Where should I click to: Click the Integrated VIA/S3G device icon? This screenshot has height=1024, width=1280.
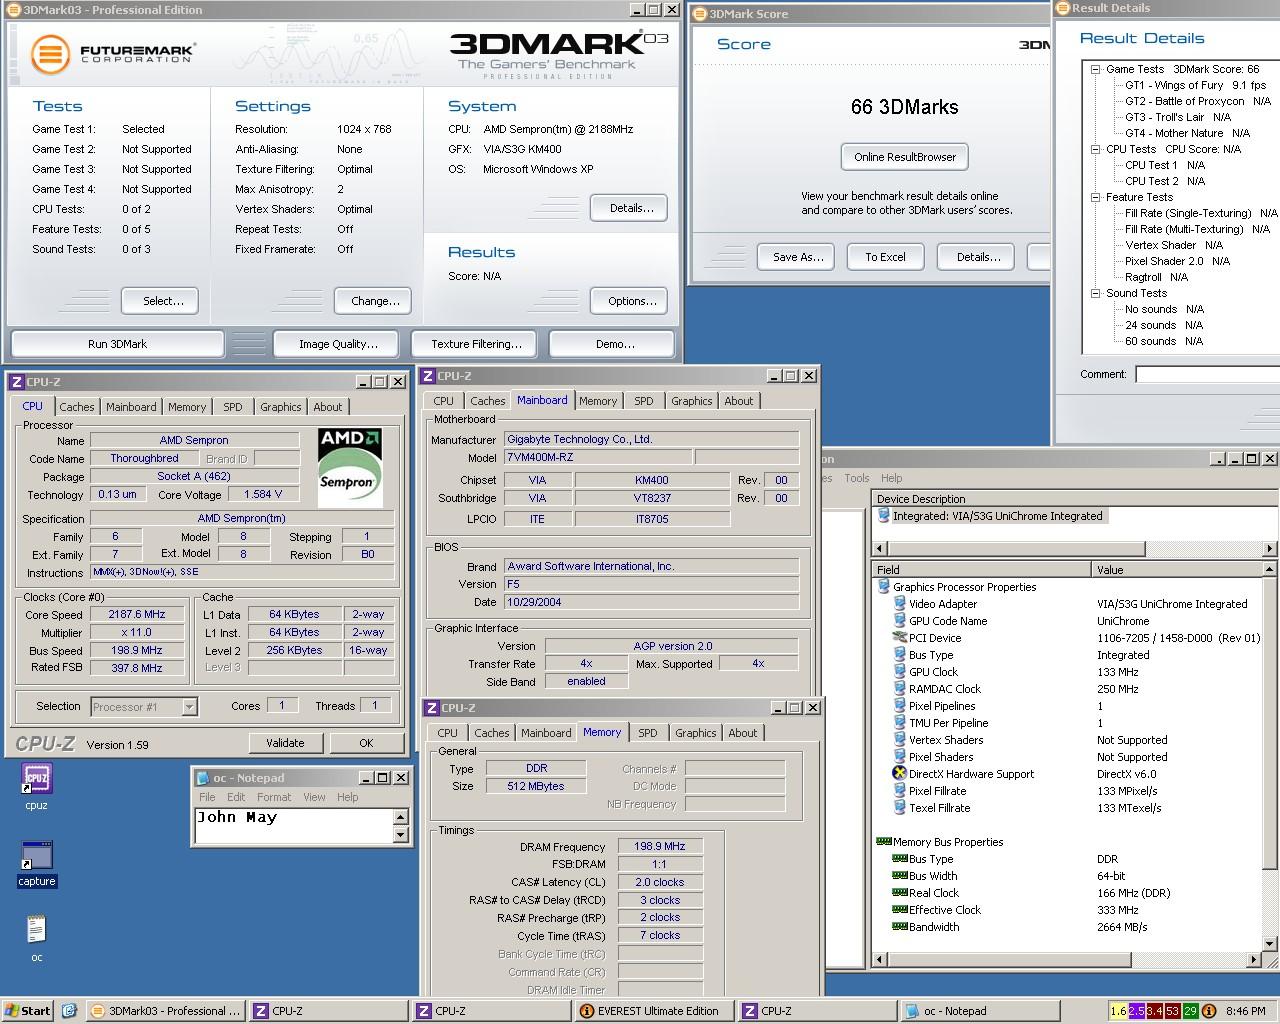pos(883,516)
